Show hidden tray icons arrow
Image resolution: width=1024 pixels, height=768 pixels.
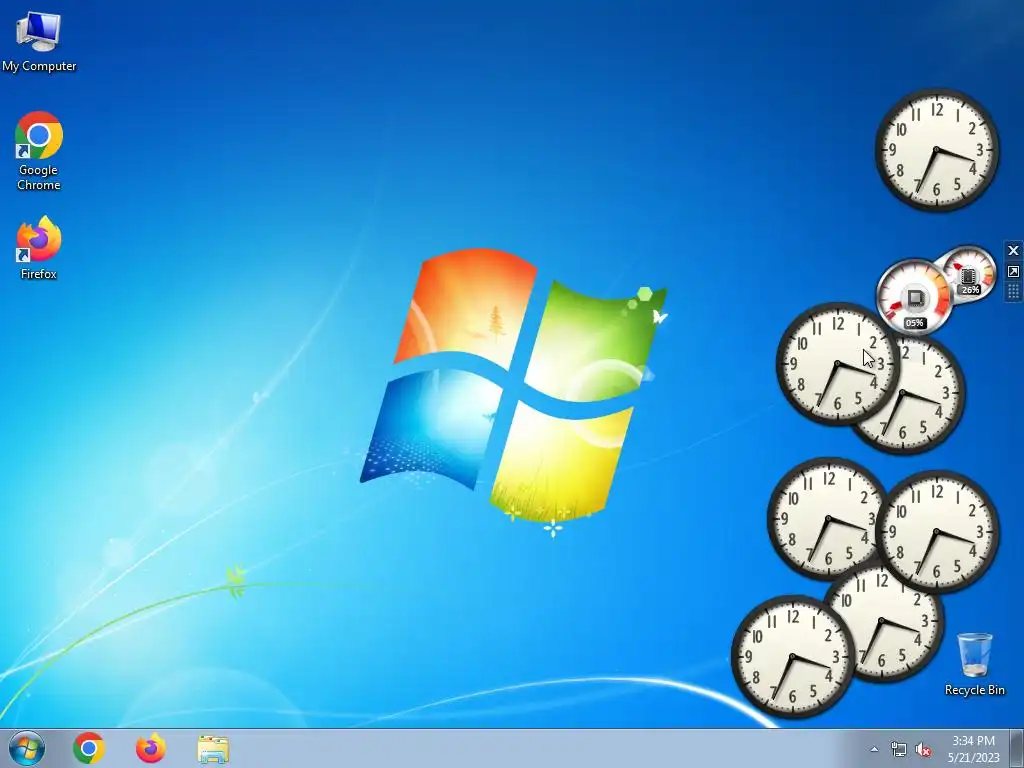point(874,749)
